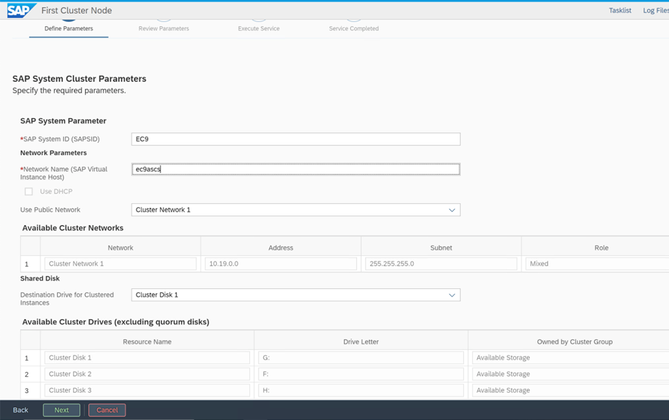
Task: Click the Next button
Action: coord(61,410)
